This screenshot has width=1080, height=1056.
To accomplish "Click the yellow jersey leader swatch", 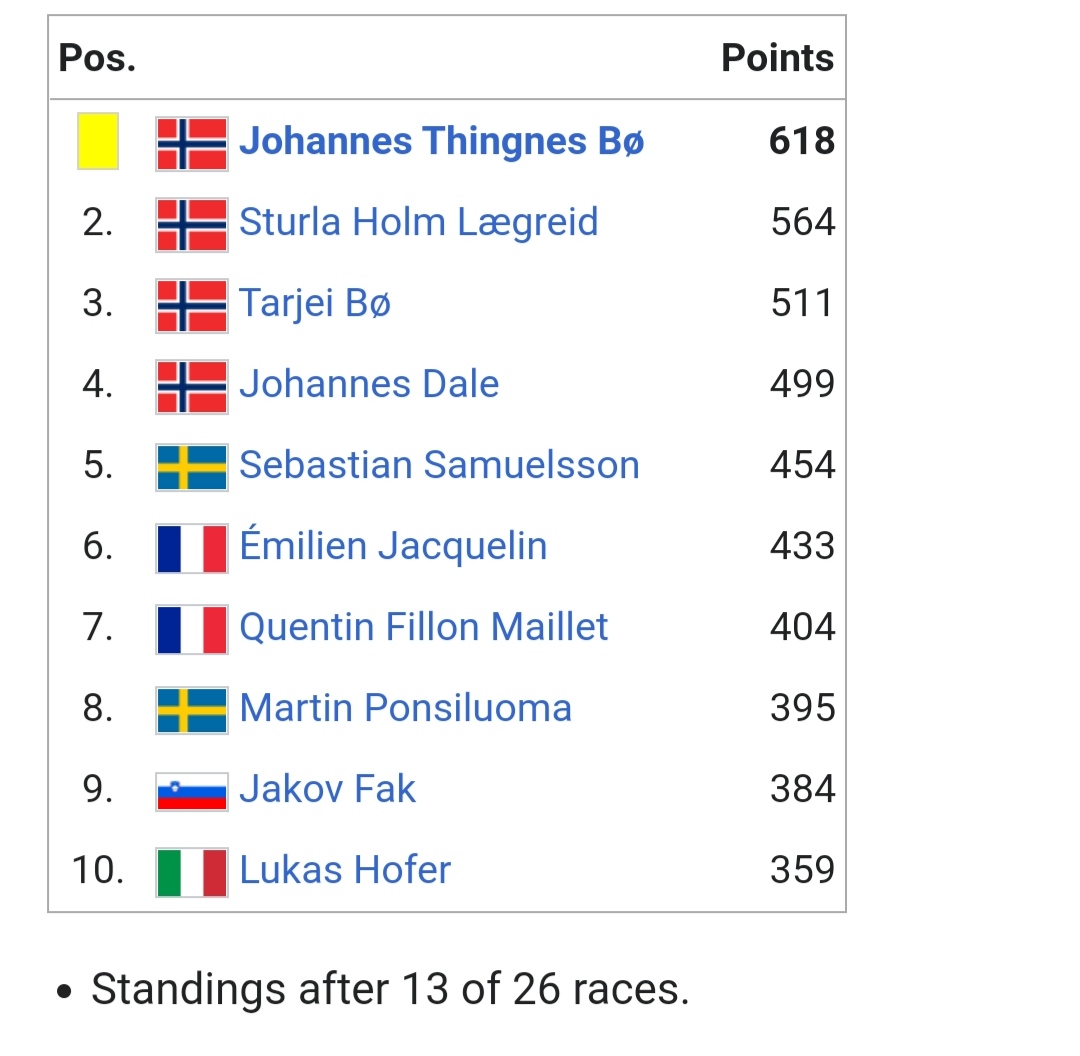I will [x=98, y=141].
